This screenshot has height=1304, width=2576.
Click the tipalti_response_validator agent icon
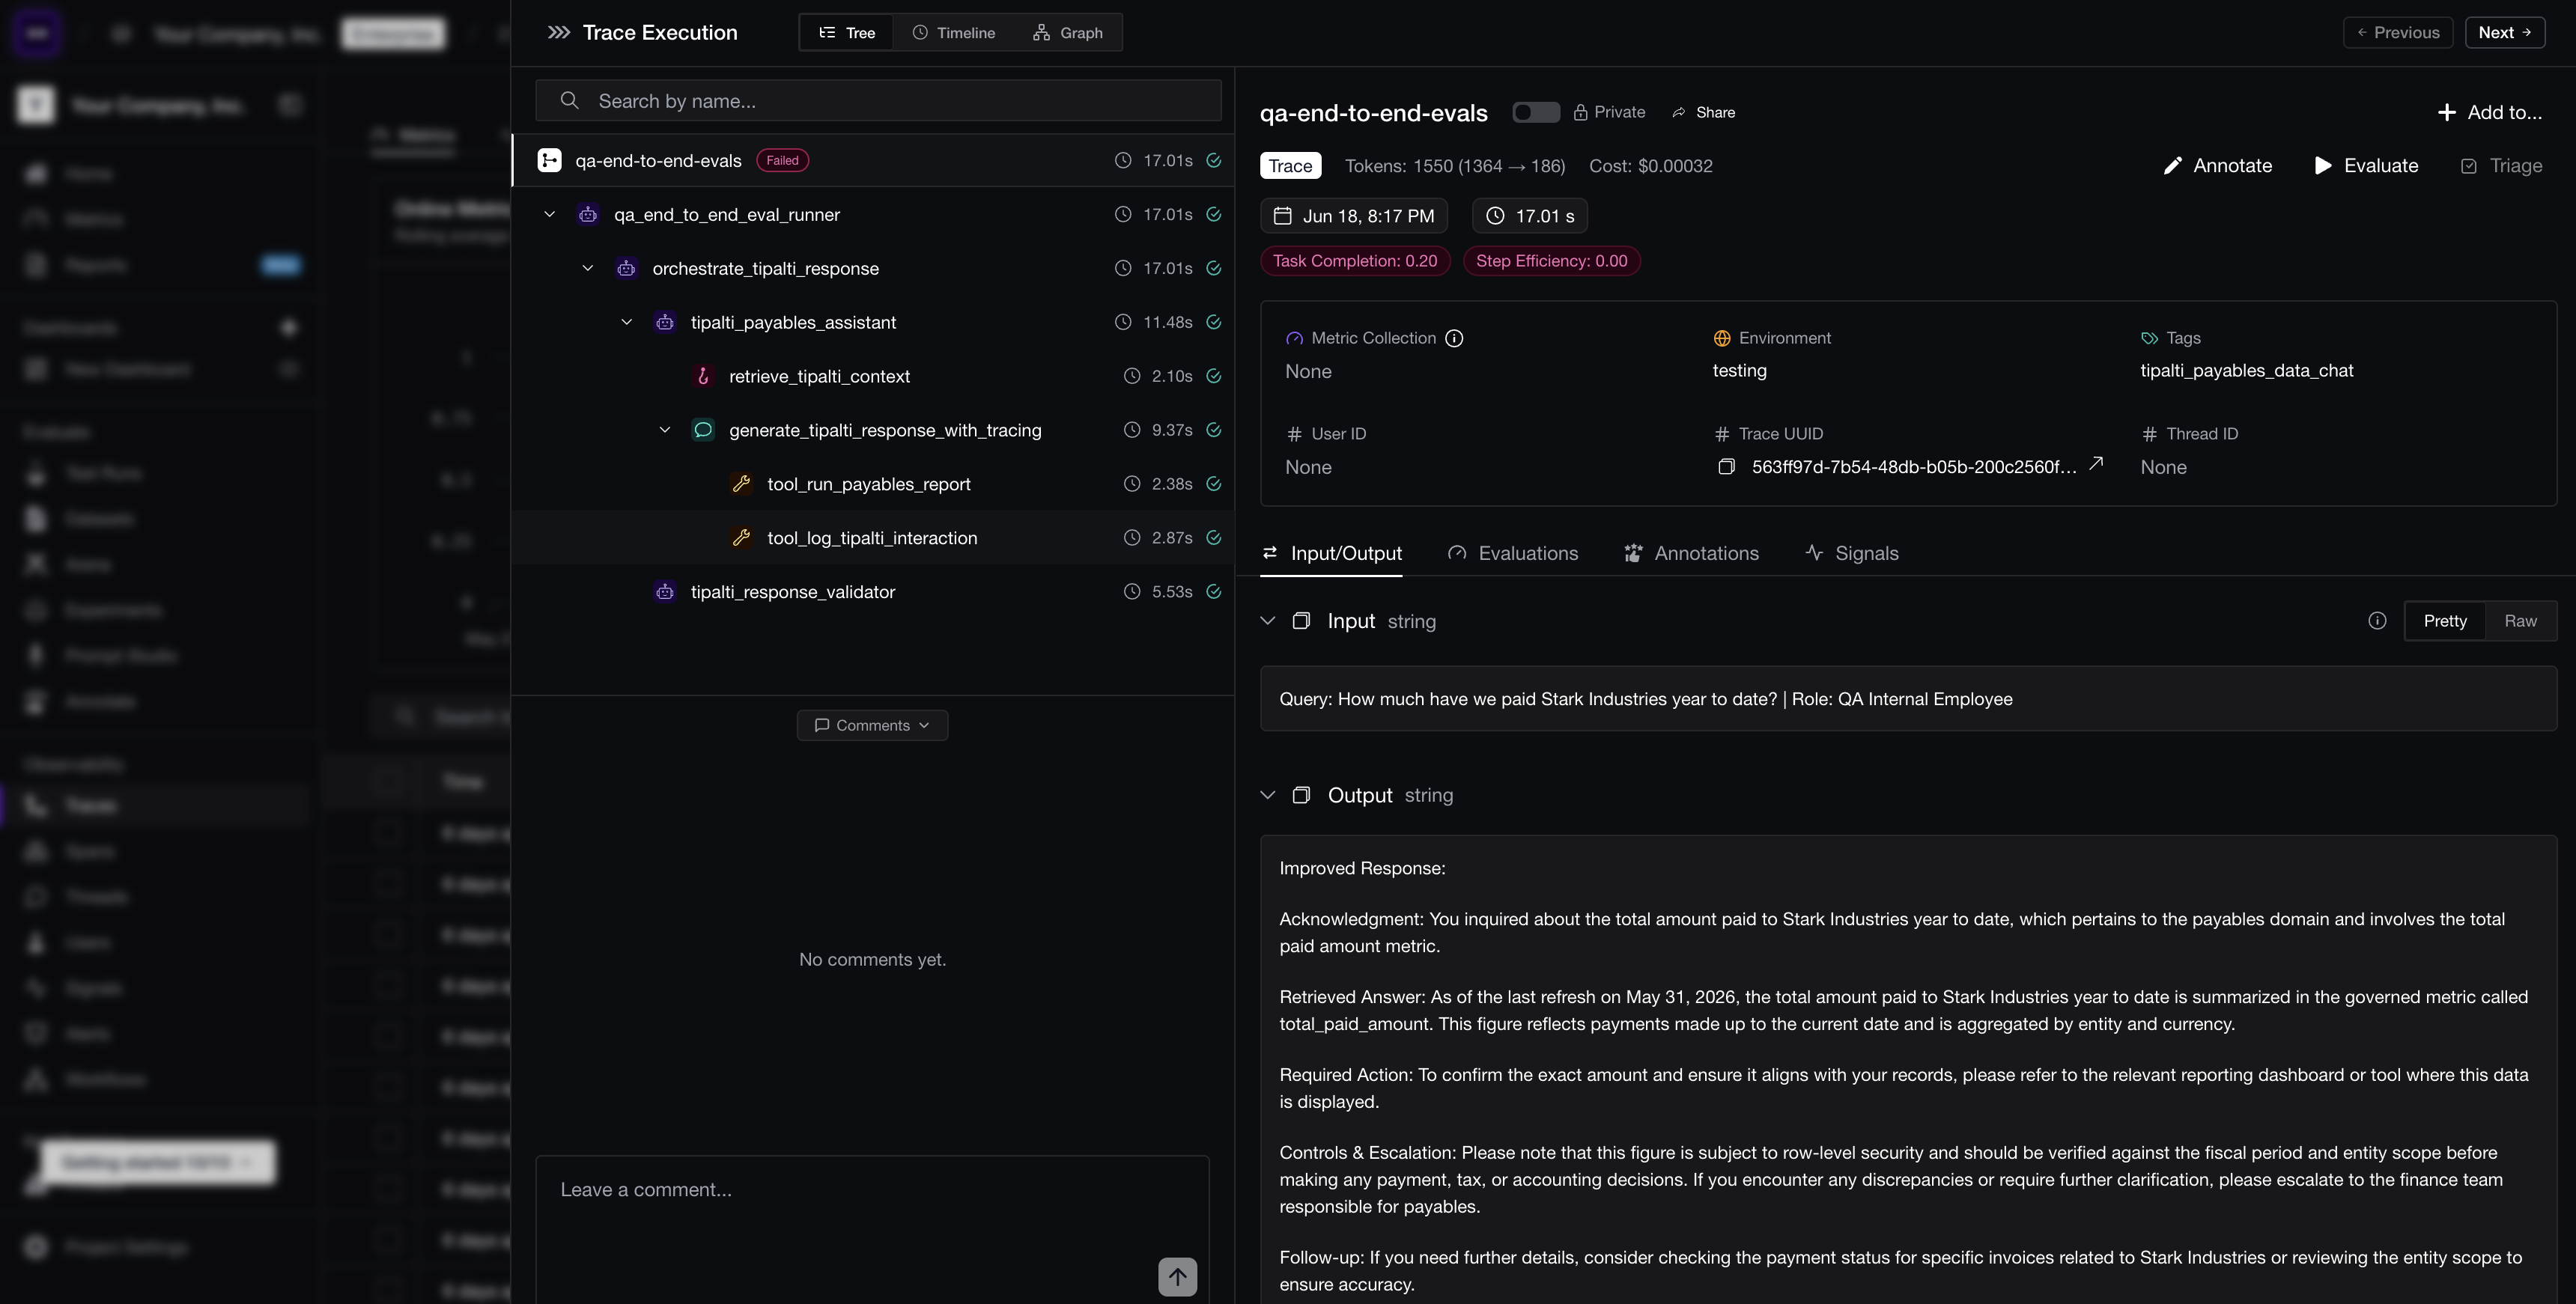[665, 592]
